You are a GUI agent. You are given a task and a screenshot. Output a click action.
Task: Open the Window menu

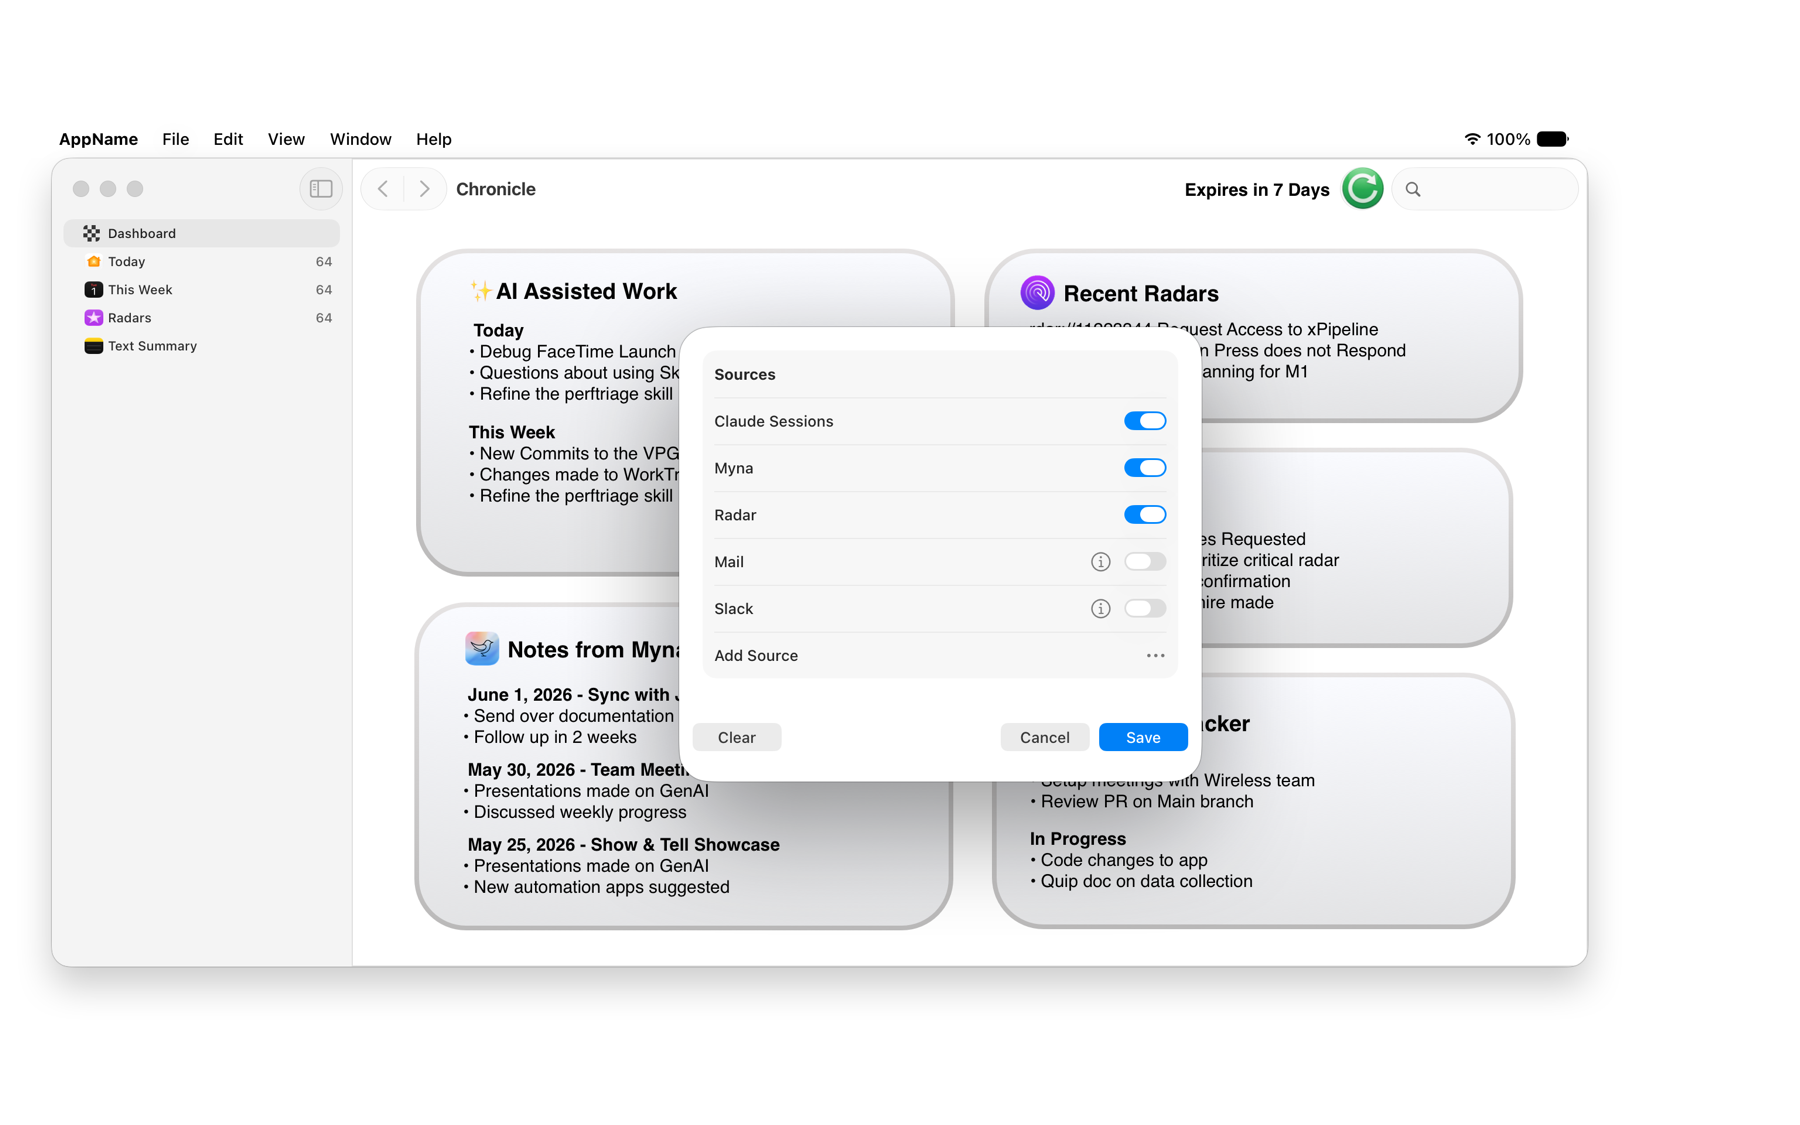(360, 139)
